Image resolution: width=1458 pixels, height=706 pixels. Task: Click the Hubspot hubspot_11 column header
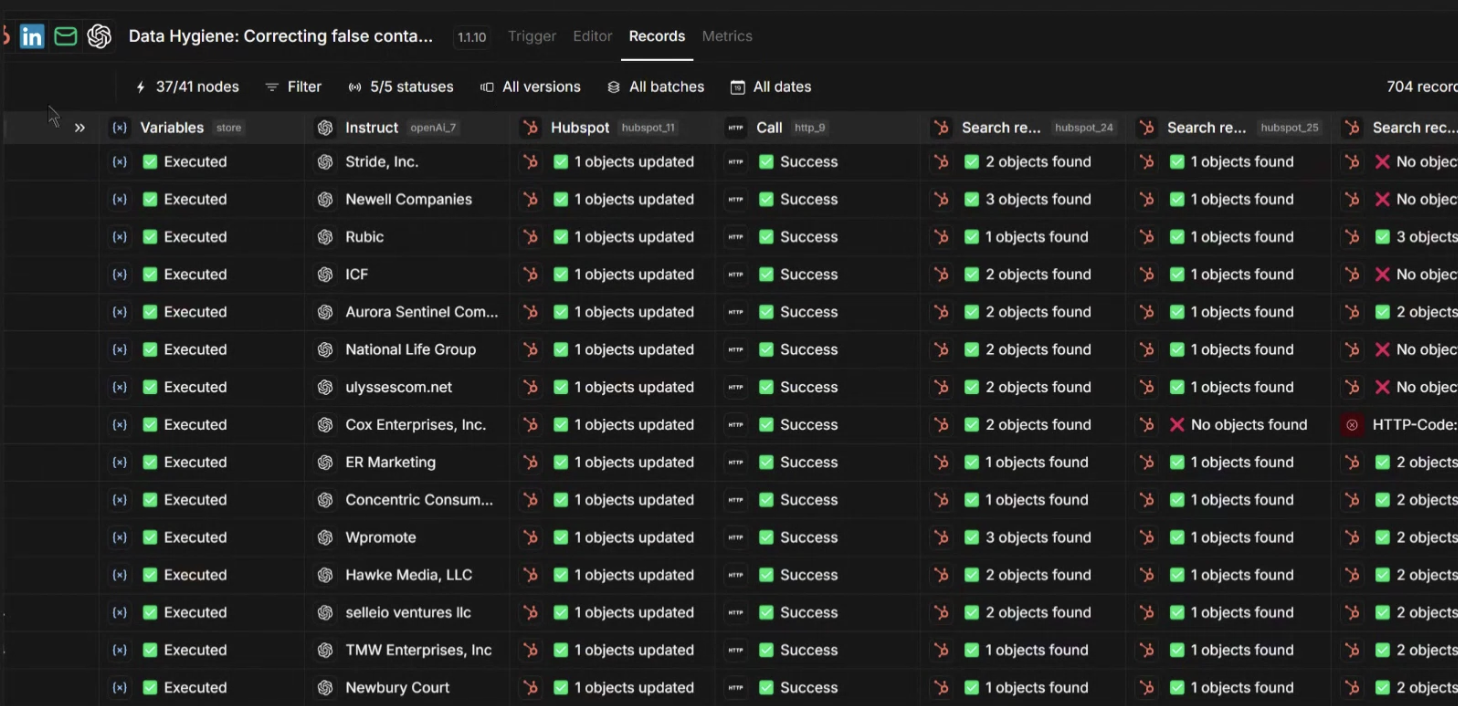tap(613, 128)
